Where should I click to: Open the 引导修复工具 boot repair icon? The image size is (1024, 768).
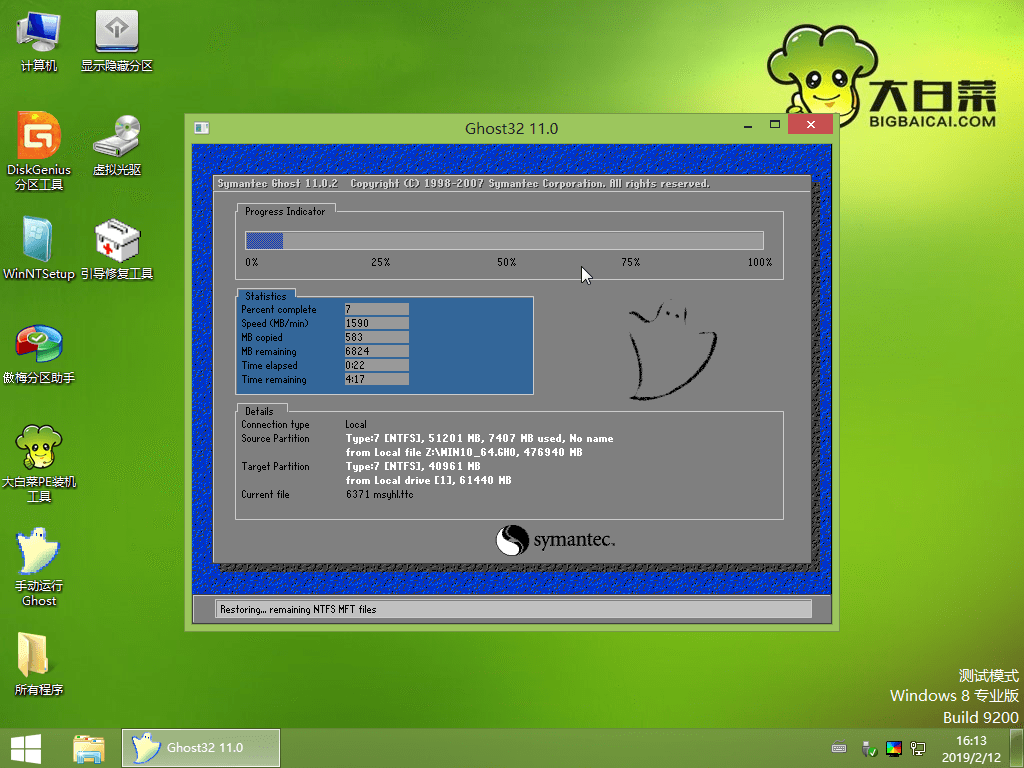click(116, 249)
